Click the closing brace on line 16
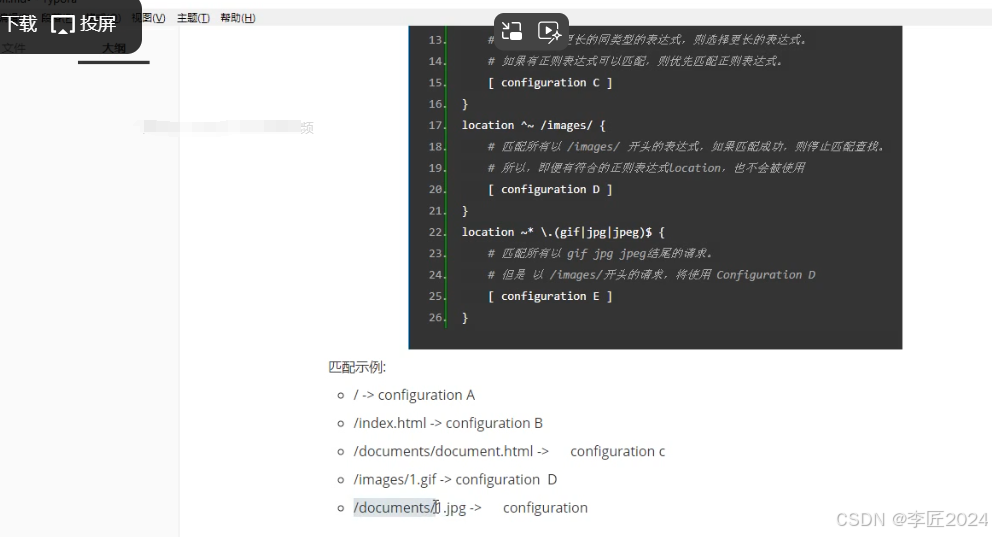992x537 pixels. point(465,104)
